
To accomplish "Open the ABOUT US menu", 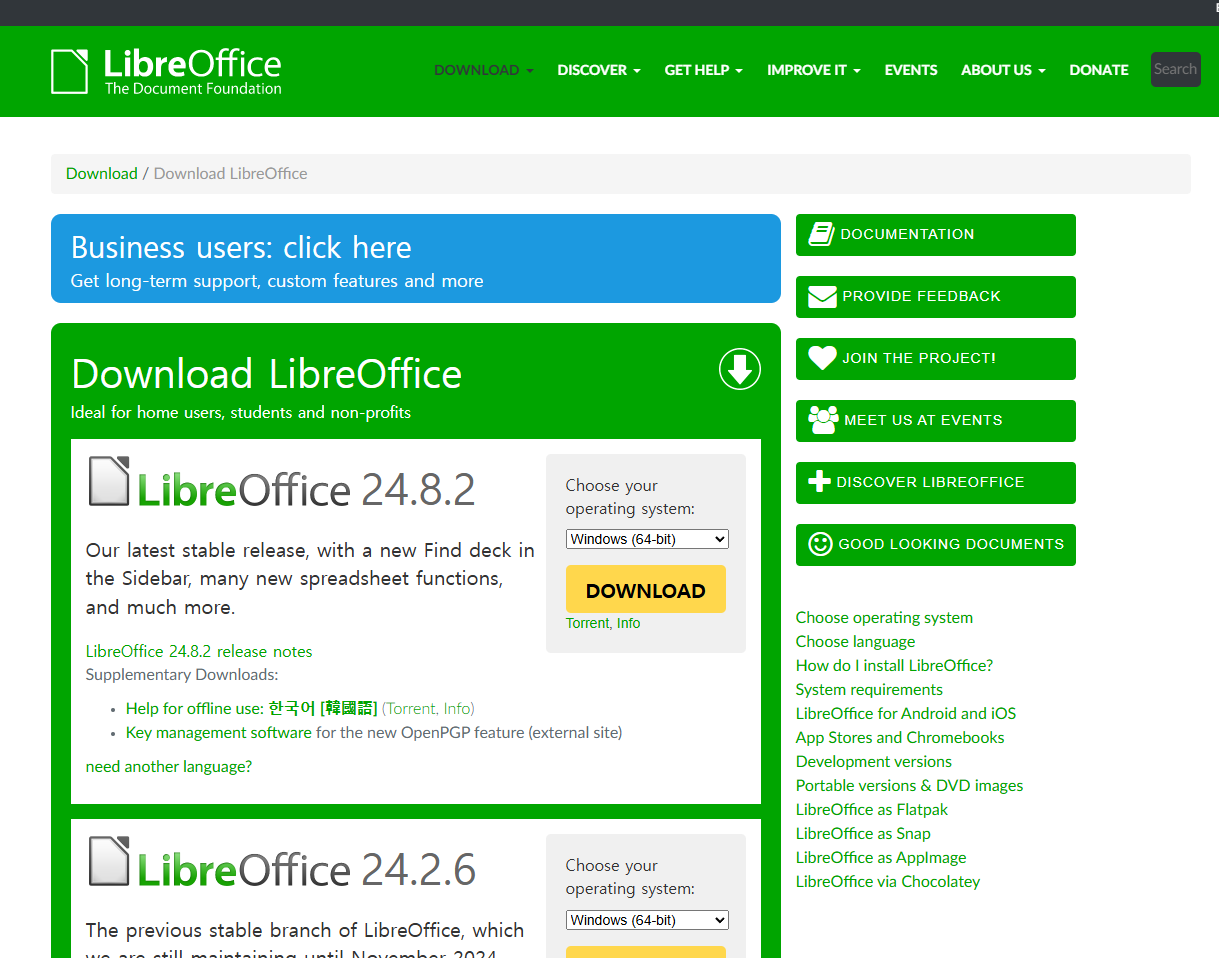I will coord(1003,70).
